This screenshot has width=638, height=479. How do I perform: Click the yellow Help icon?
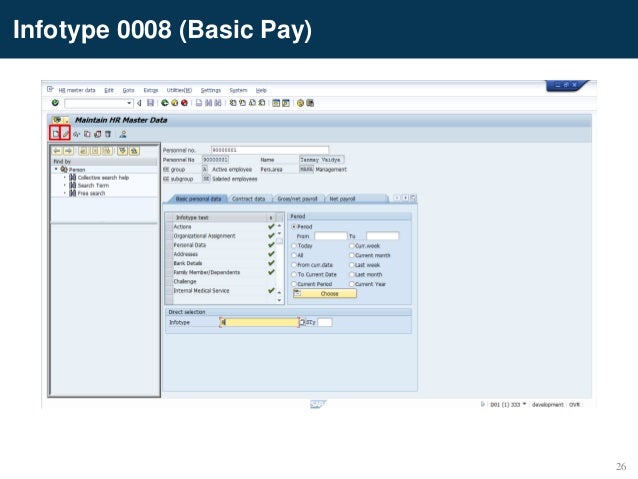300,103
